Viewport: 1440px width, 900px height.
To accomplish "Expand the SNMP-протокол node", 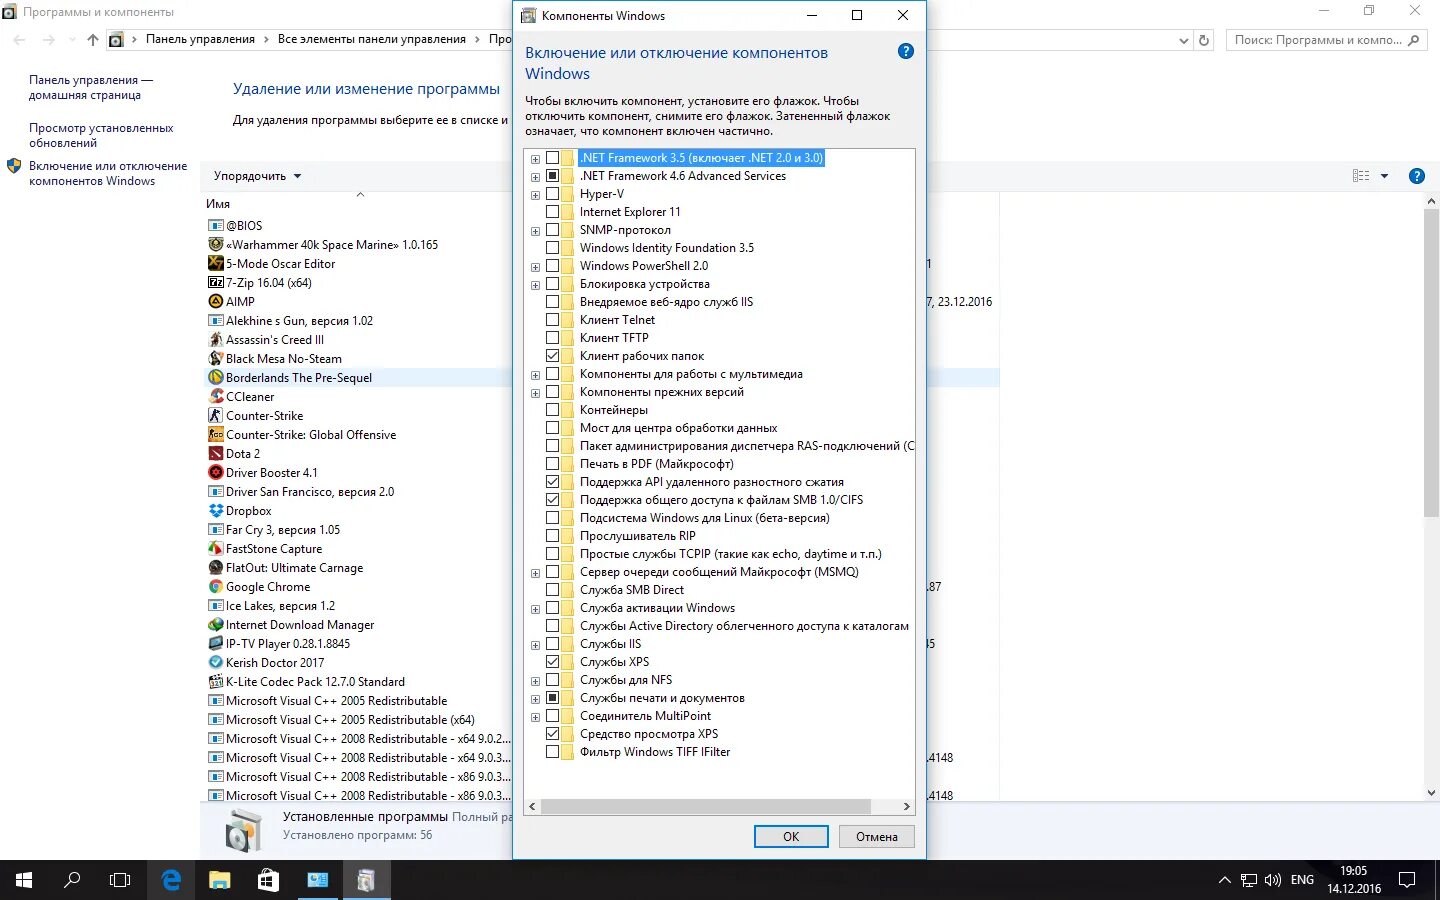I will click(x=535, y=231).
